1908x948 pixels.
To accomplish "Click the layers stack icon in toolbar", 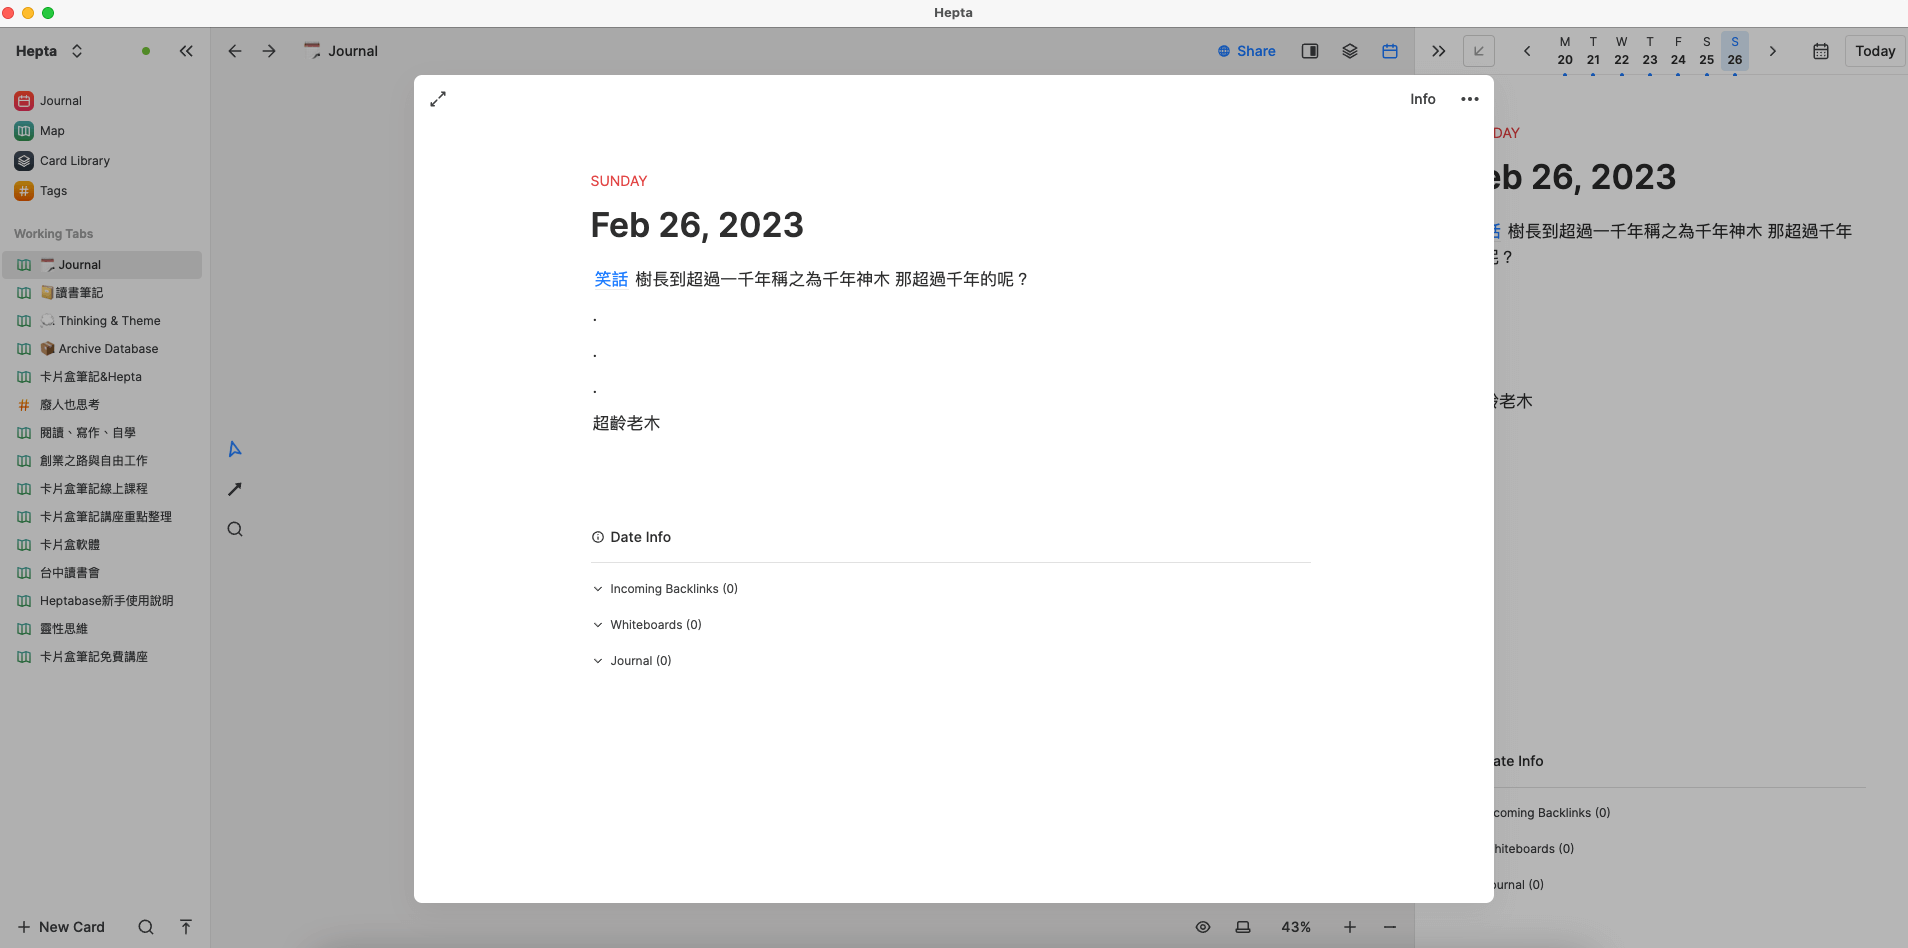I will tap(1349, 51).
